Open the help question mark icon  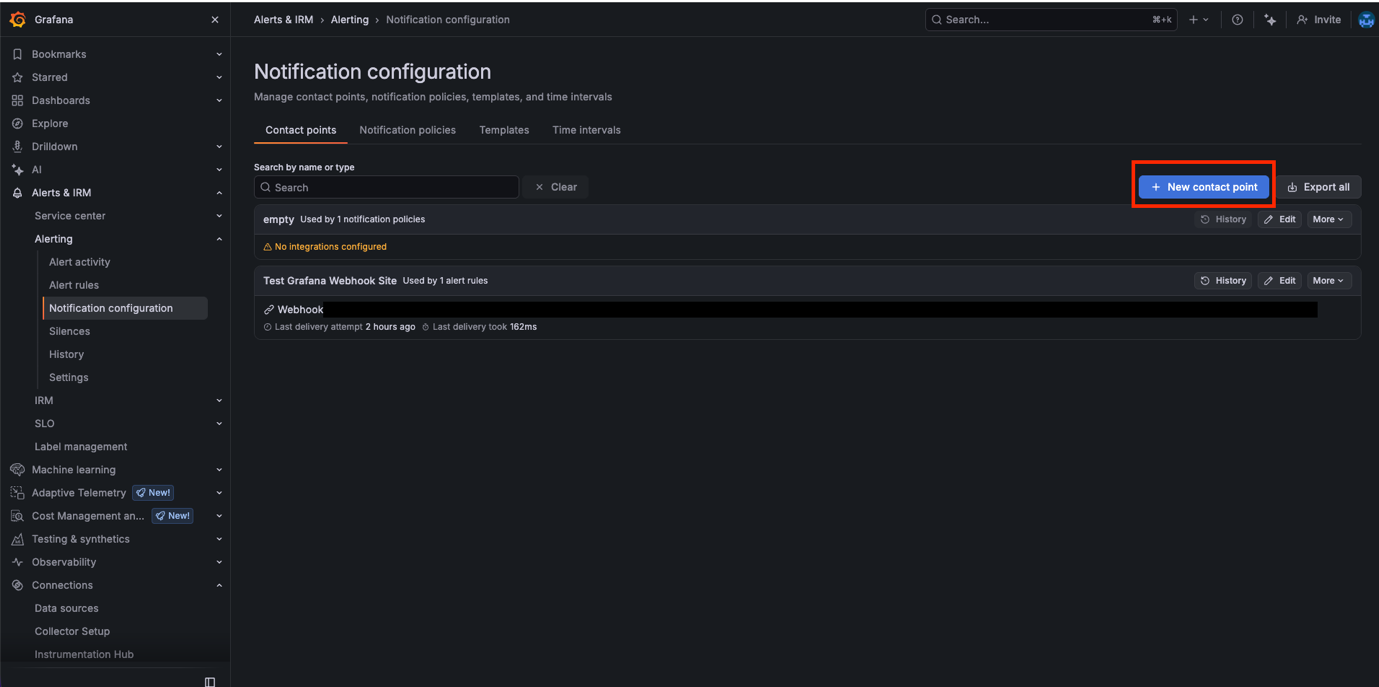[1237, 19]
